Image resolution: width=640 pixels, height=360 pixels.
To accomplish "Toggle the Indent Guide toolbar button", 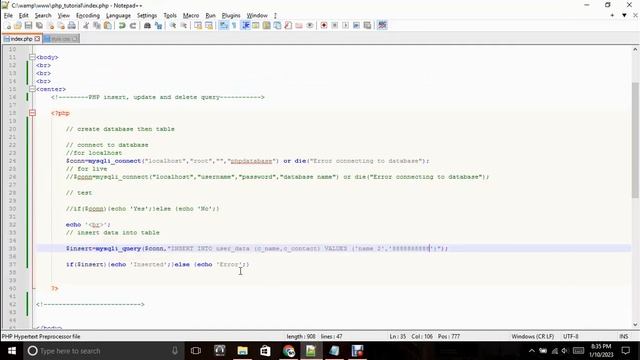I will (245, 26).
